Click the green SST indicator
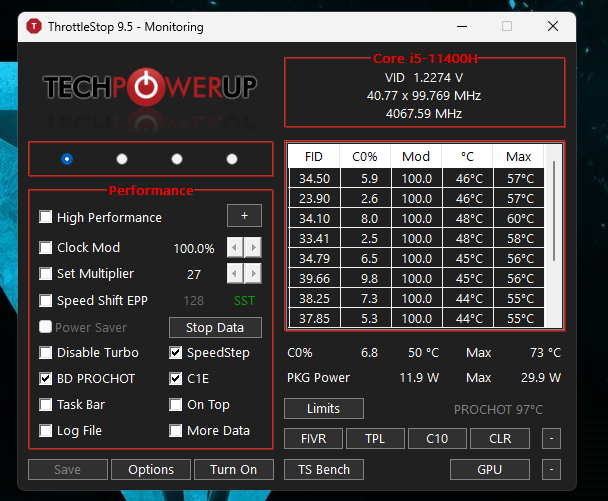The height and width of the screenshot is (501, 608). (x=244, y=301)
